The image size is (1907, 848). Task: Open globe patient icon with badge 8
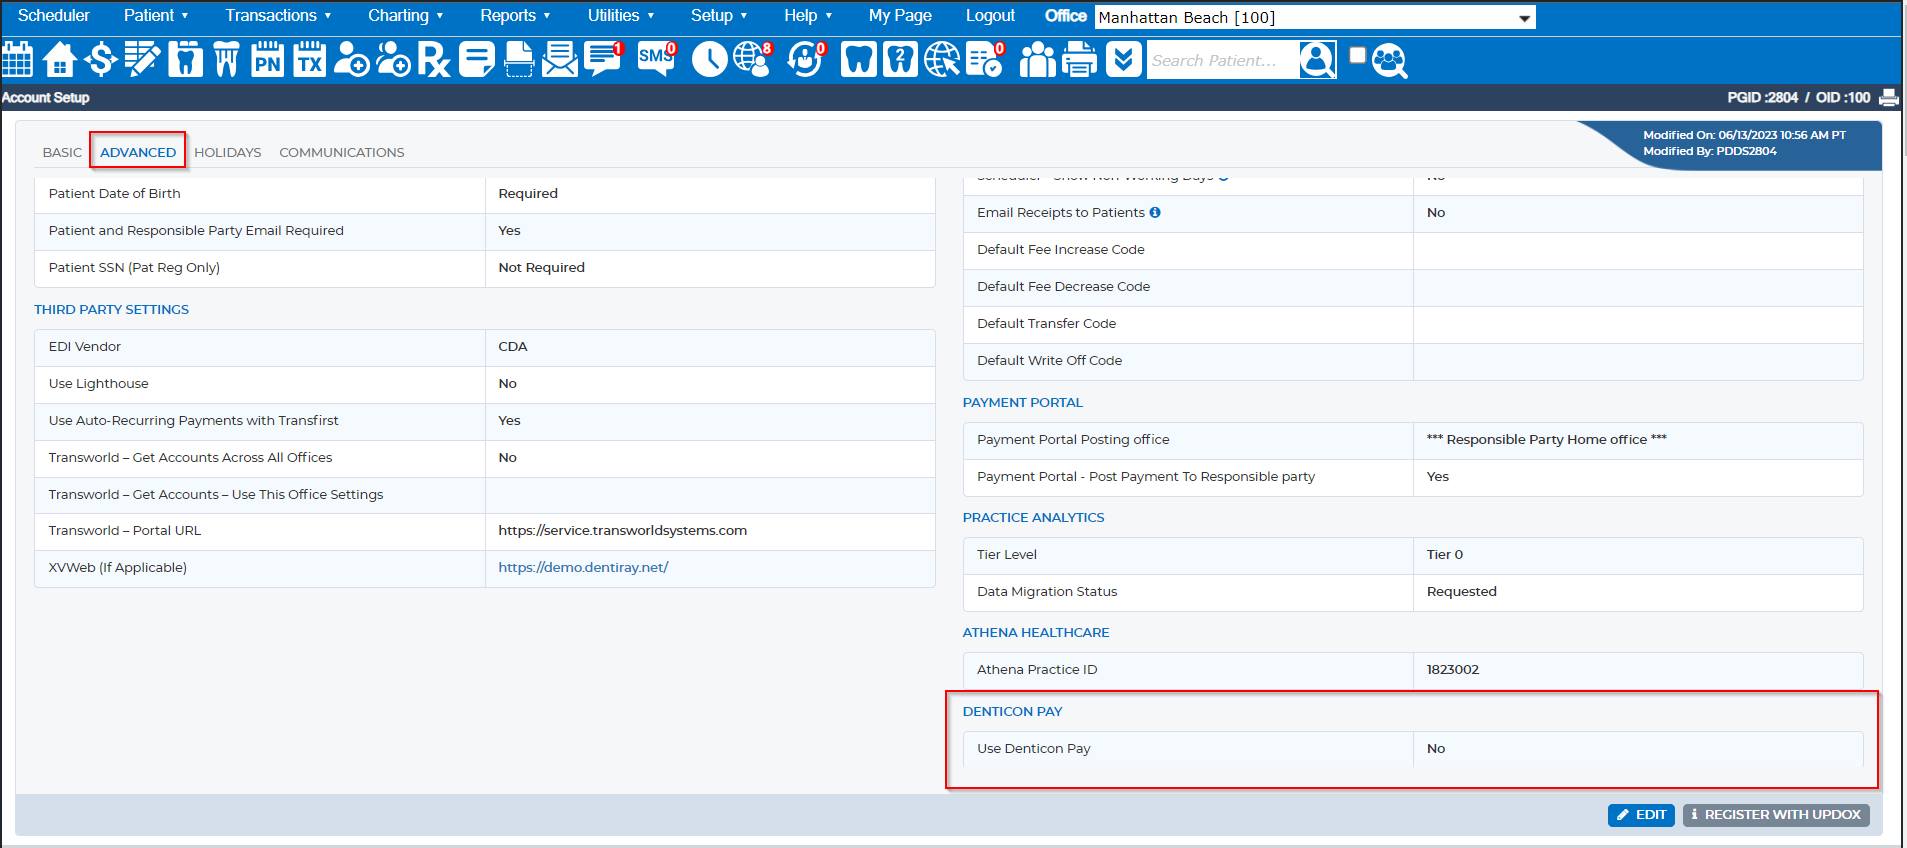752,60
